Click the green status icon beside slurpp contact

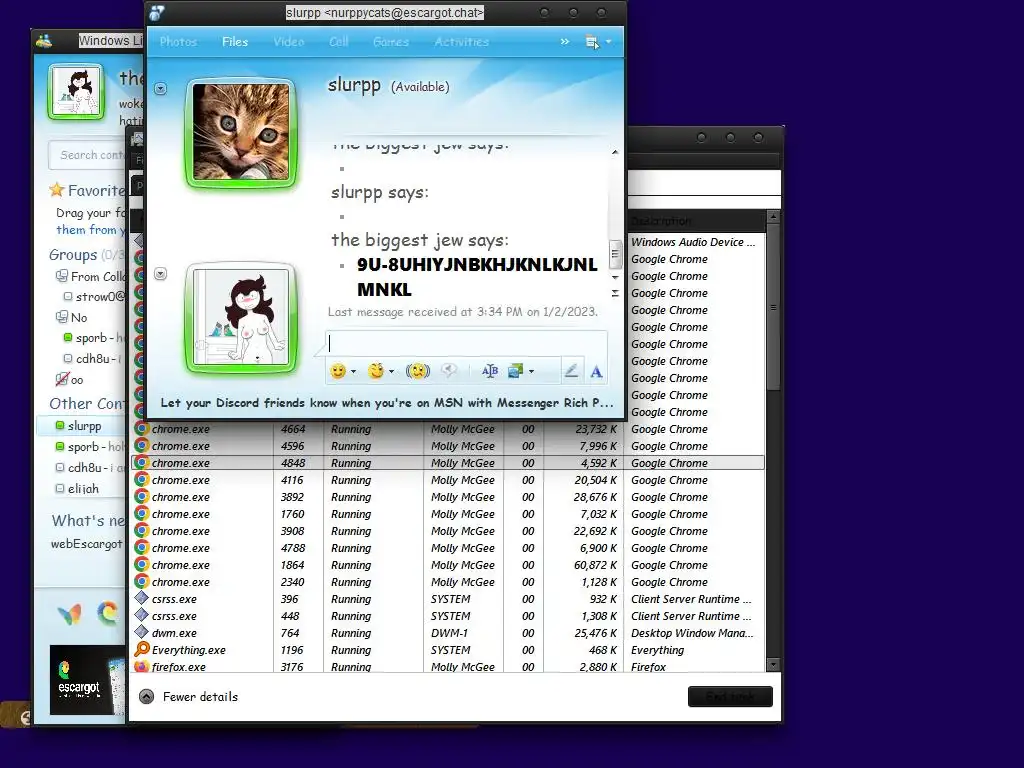pos(60,425)
